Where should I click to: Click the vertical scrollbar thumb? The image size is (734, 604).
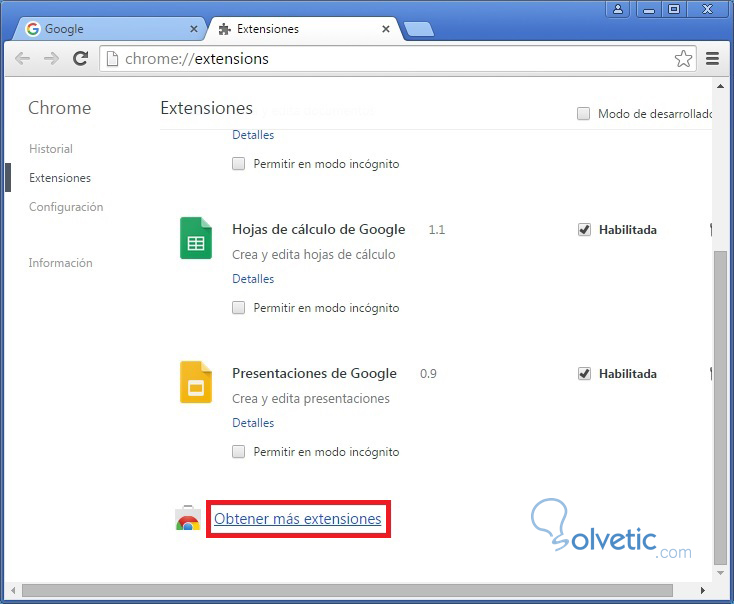tap(720, 408)
